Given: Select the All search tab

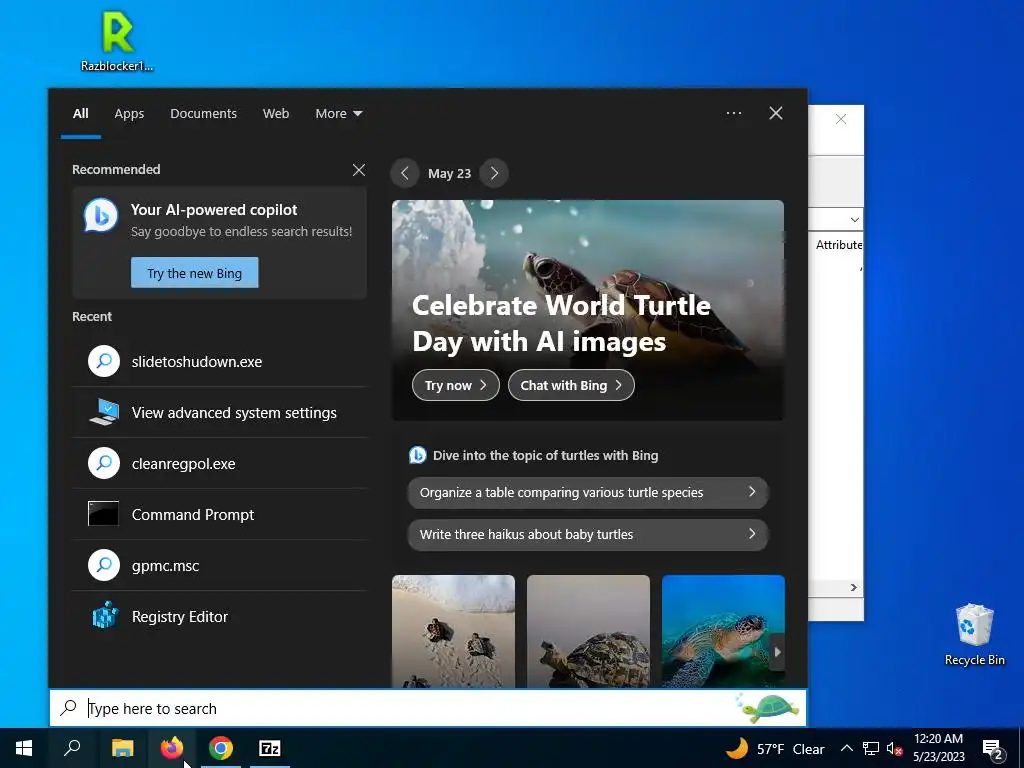Looking at the screenshot, I should (80, 114).
